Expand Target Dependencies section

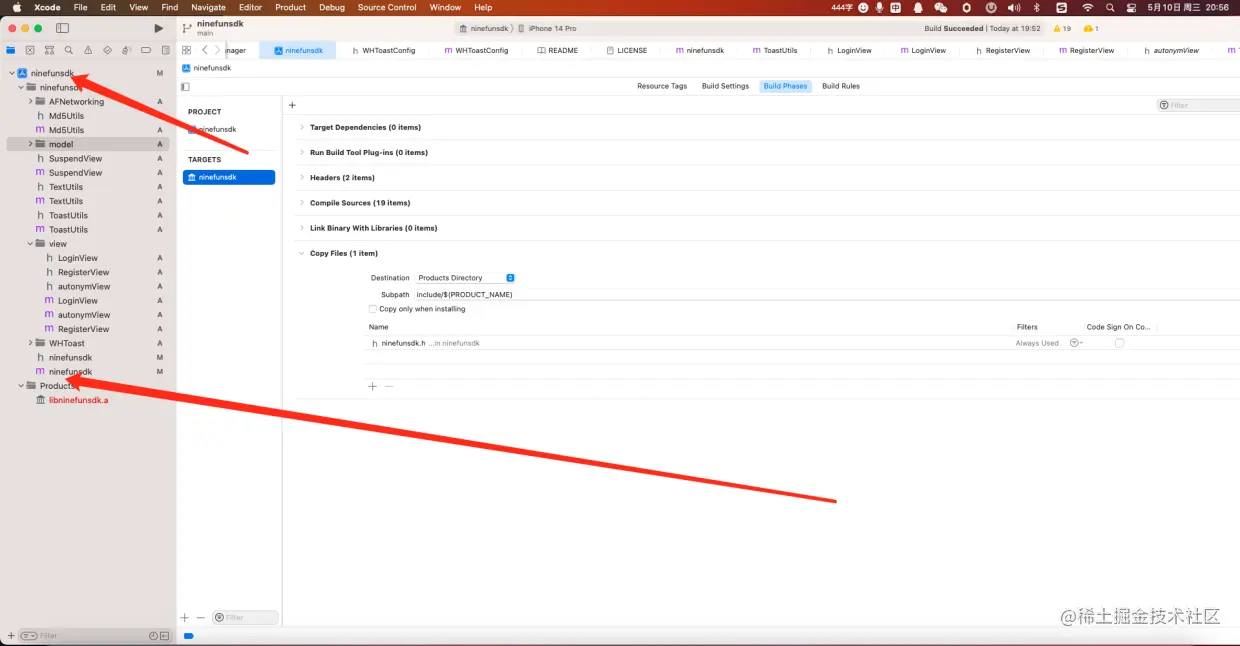[x=302, y=128]
